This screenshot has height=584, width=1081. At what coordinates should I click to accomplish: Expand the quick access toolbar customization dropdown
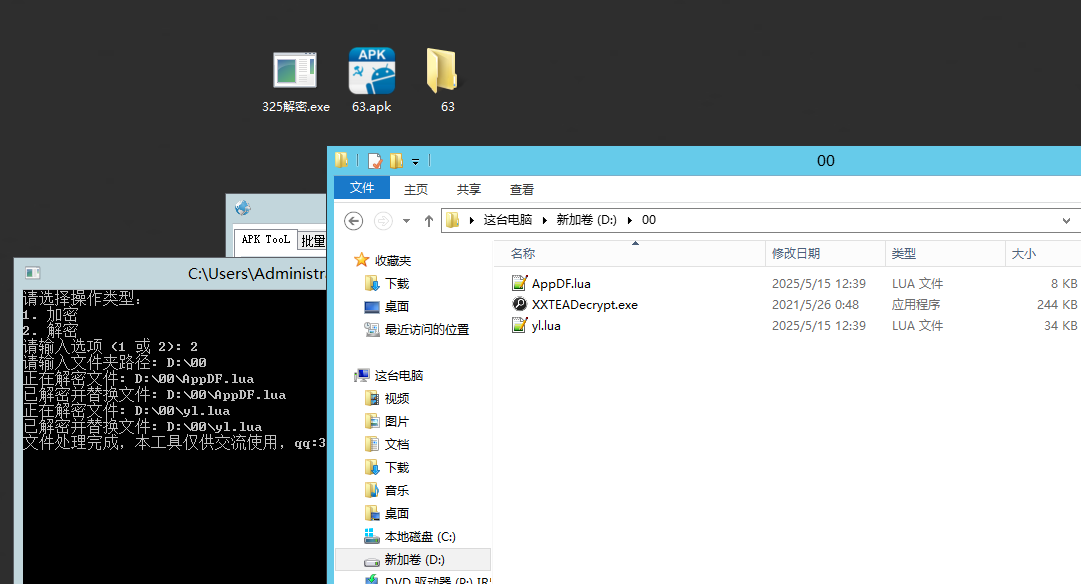click(415, 161)
